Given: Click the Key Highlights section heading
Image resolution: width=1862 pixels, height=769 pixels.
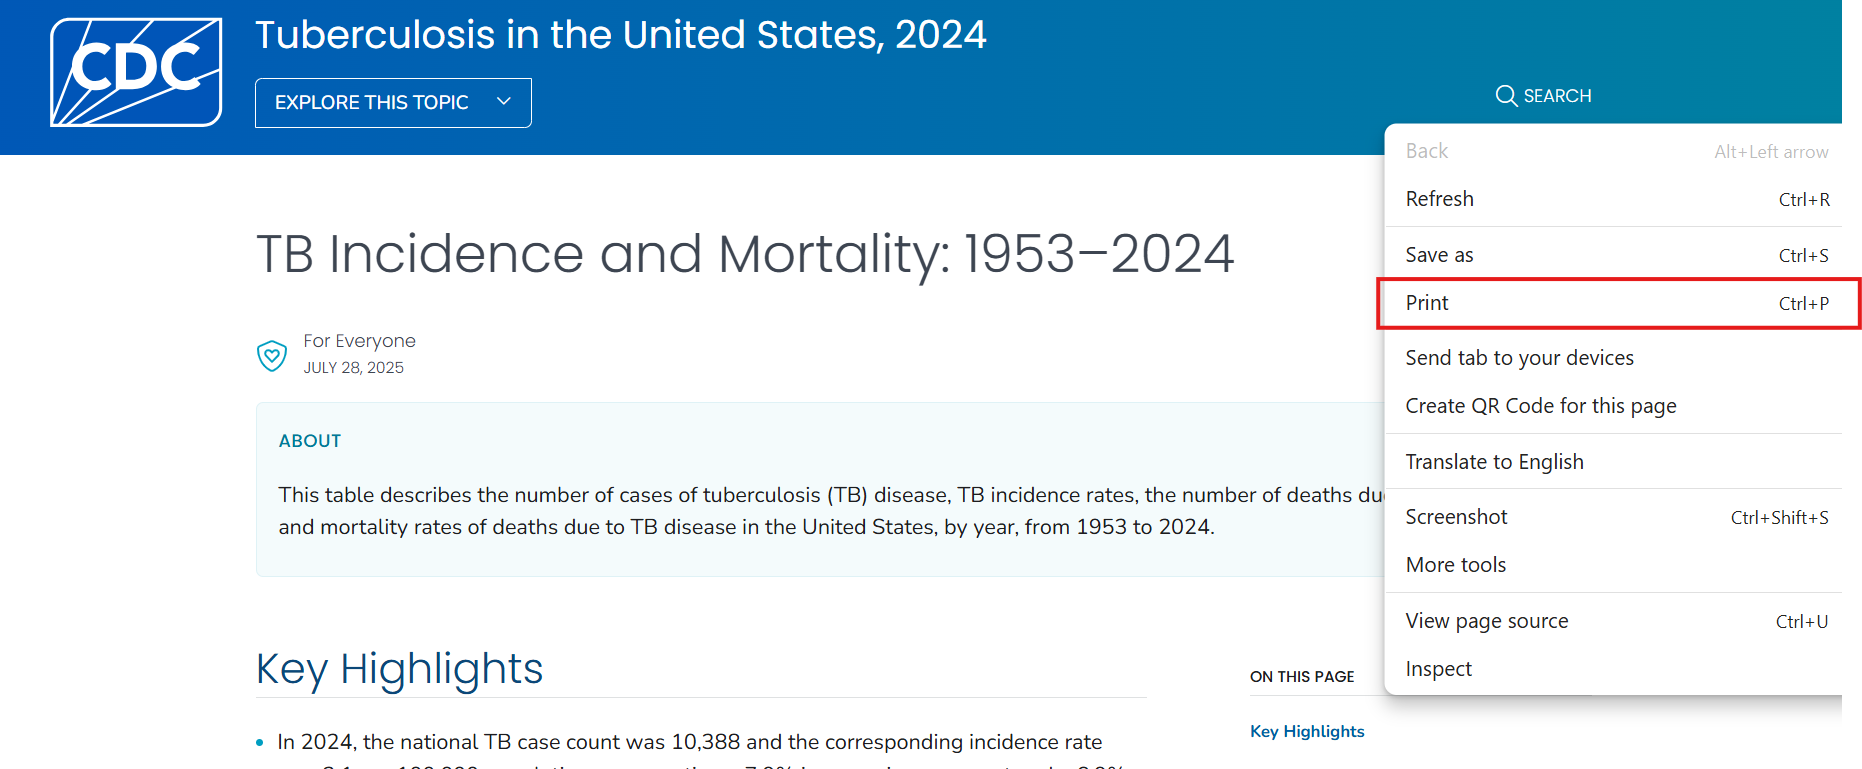Looking at the screenshot, I should tap(399, 668).
